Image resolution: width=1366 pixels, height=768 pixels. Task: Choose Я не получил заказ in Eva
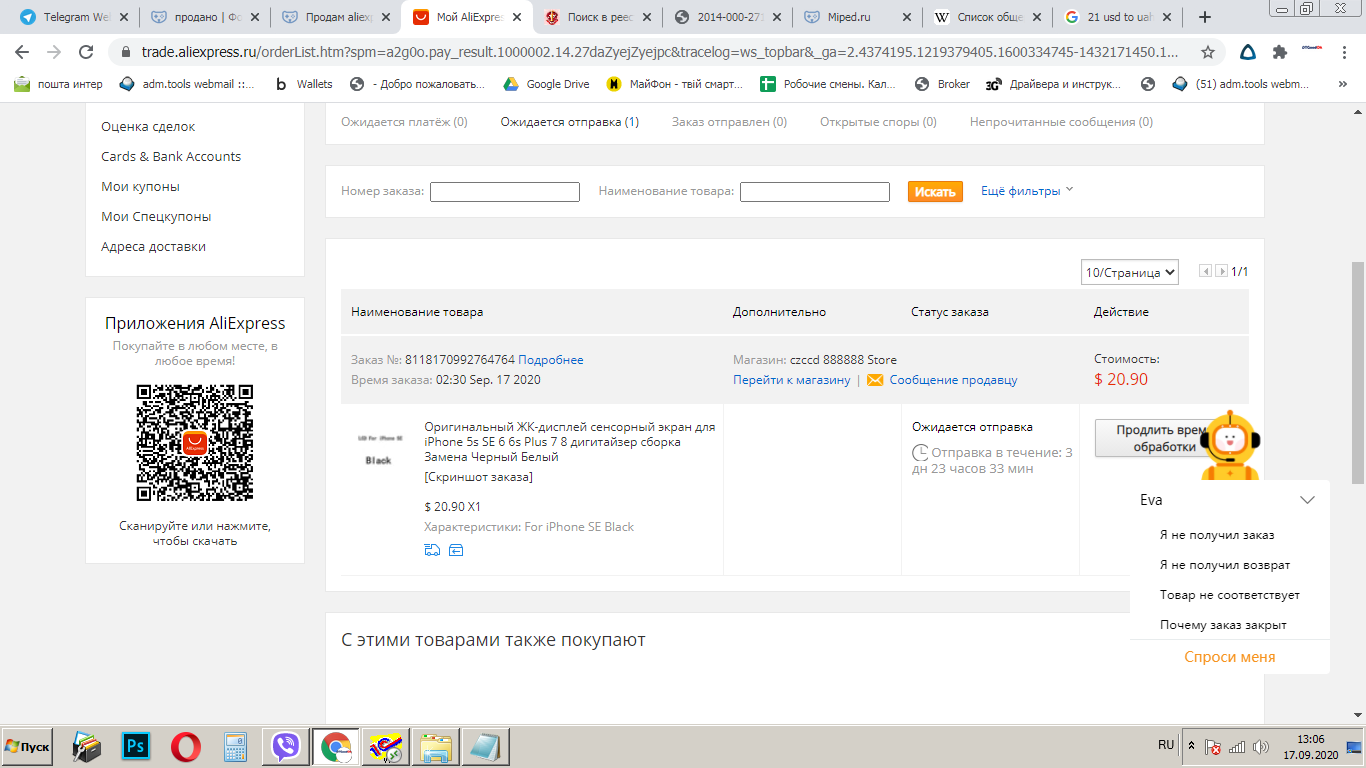pos(1217,535)
